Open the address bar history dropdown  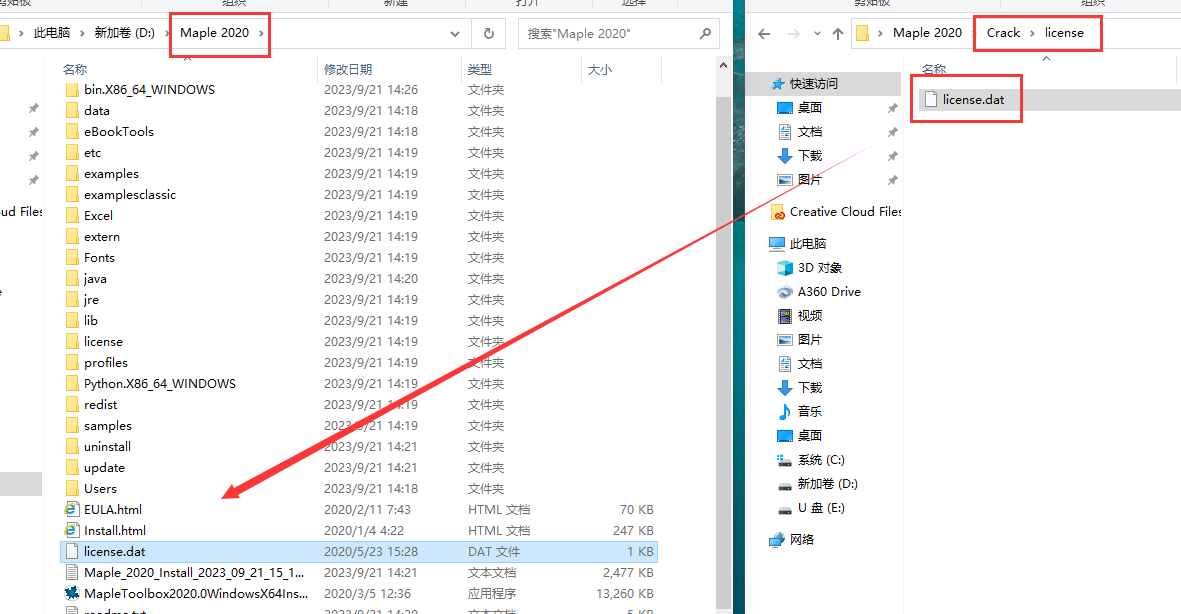(x=455, y=33)
